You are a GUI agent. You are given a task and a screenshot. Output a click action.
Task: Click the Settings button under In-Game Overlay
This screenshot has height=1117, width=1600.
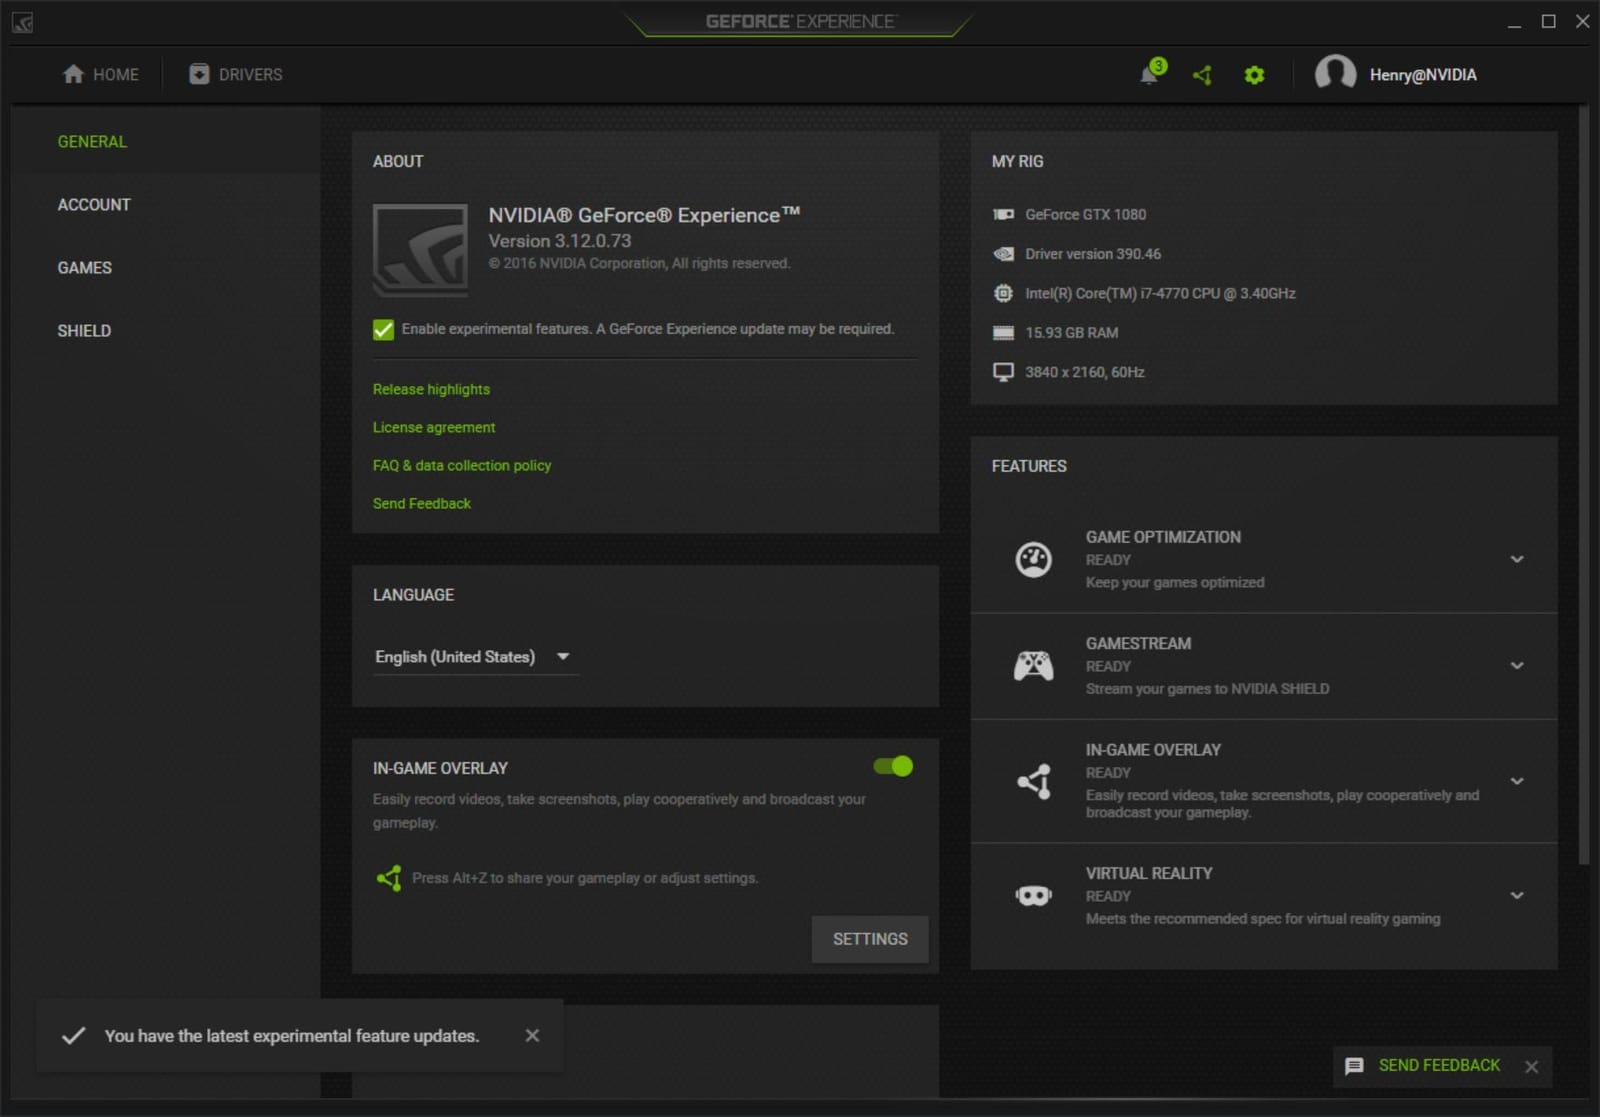point(868,939)
